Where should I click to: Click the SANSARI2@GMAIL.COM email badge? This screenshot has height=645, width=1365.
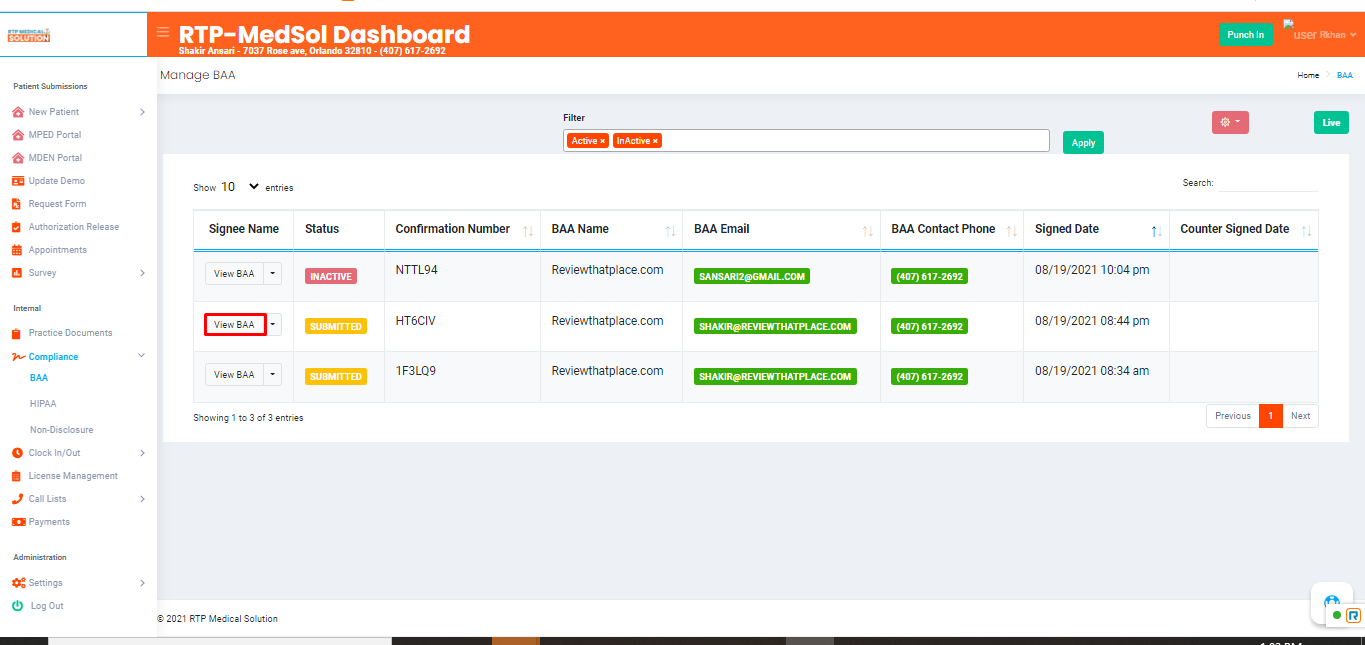pyautogui.click(x=752, y=276)
